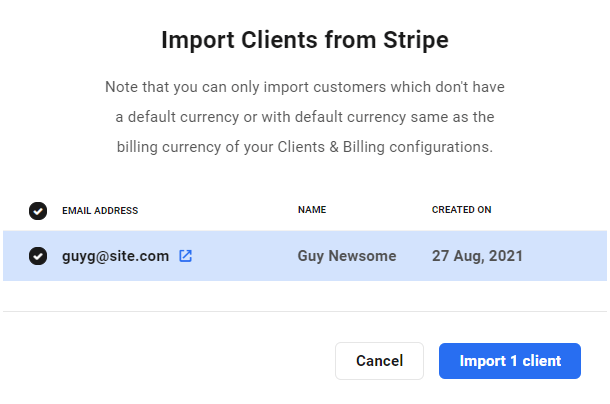
Task: Select the guyg@site.com email text
Action: 116,256
